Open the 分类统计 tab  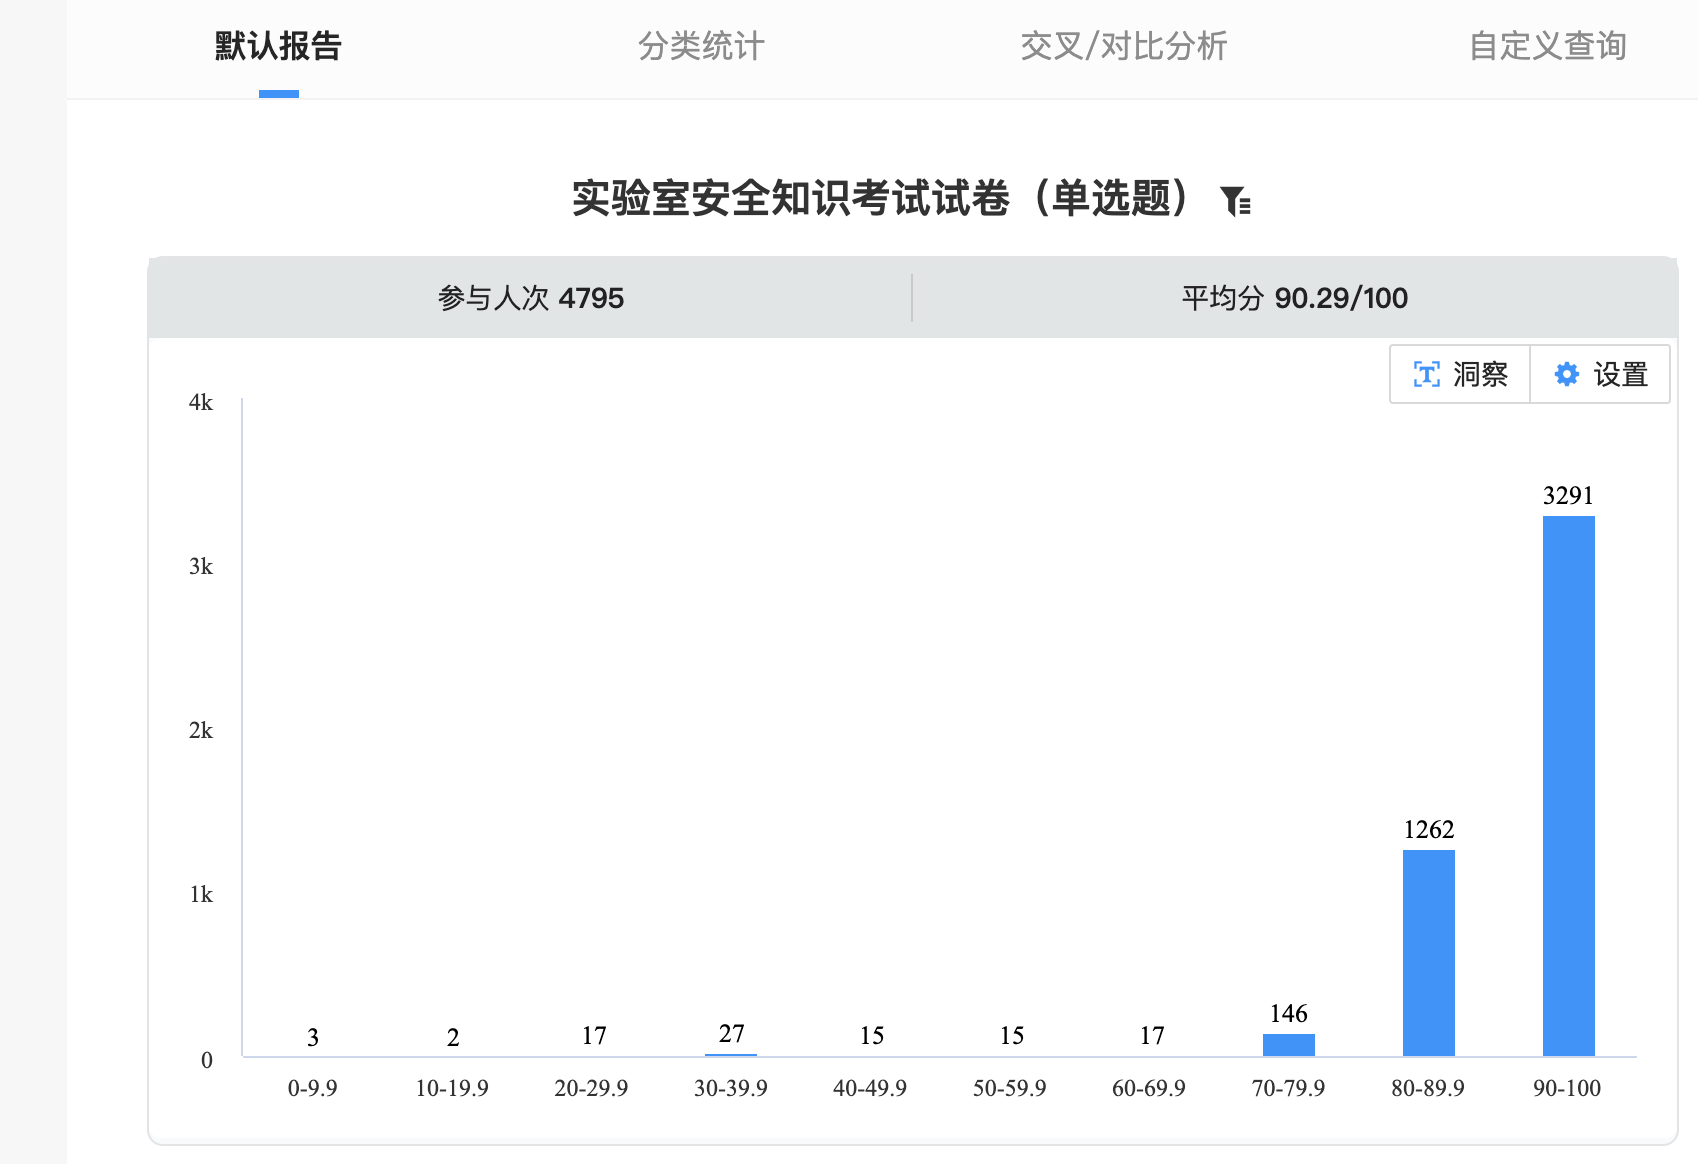[701, 46]
